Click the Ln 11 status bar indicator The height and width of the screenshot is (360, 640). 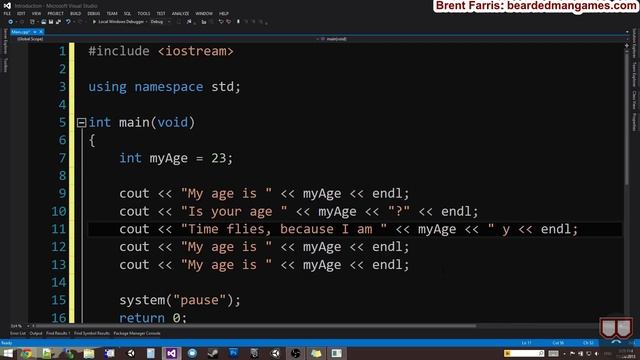point(526,343)
